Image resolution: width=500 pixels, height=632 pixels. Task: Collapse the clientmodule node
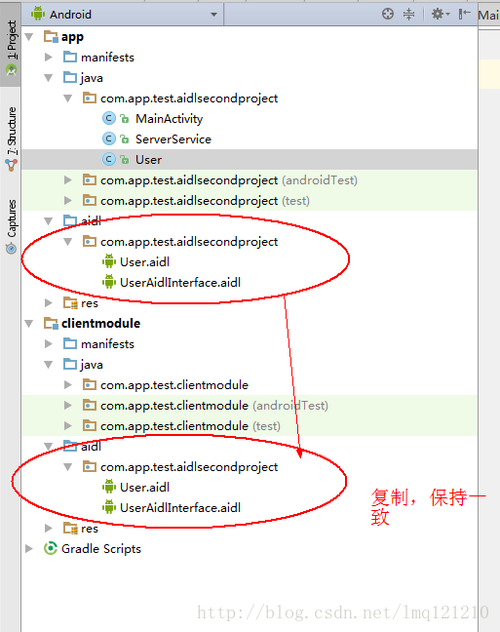pyautogui.click(x=29, y=323)
